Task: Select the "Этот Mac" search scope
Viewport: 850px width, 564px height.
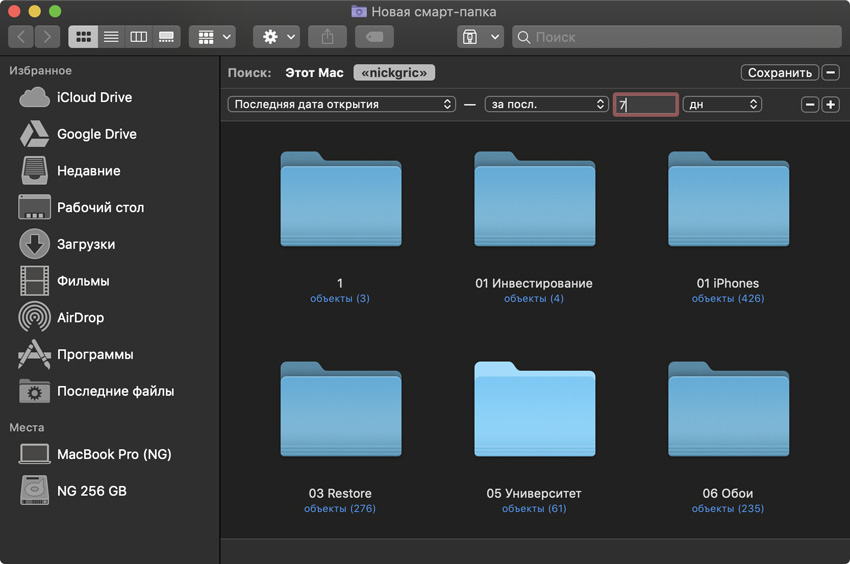Action: 314,73
